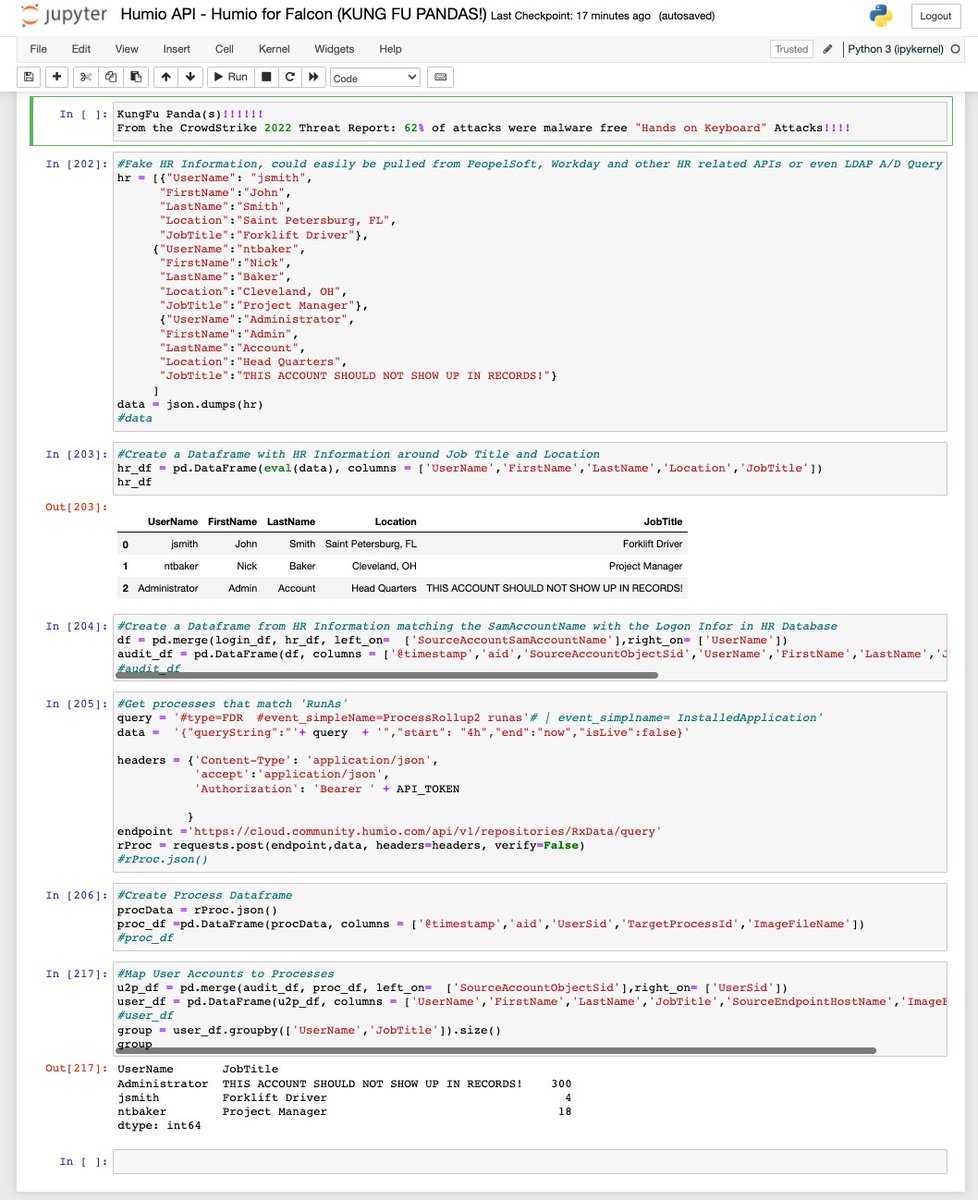Click Saint Petersburg, FL table cell

tap(371, 544)
